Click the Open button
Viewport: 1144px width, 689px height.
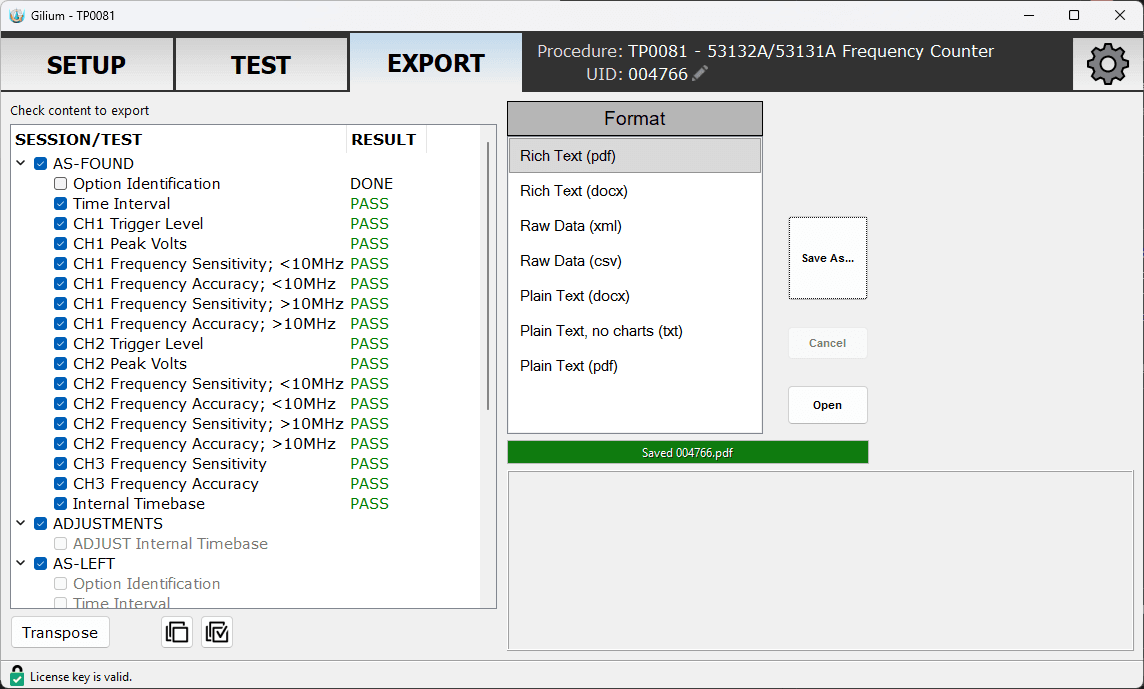click(827, 405)
